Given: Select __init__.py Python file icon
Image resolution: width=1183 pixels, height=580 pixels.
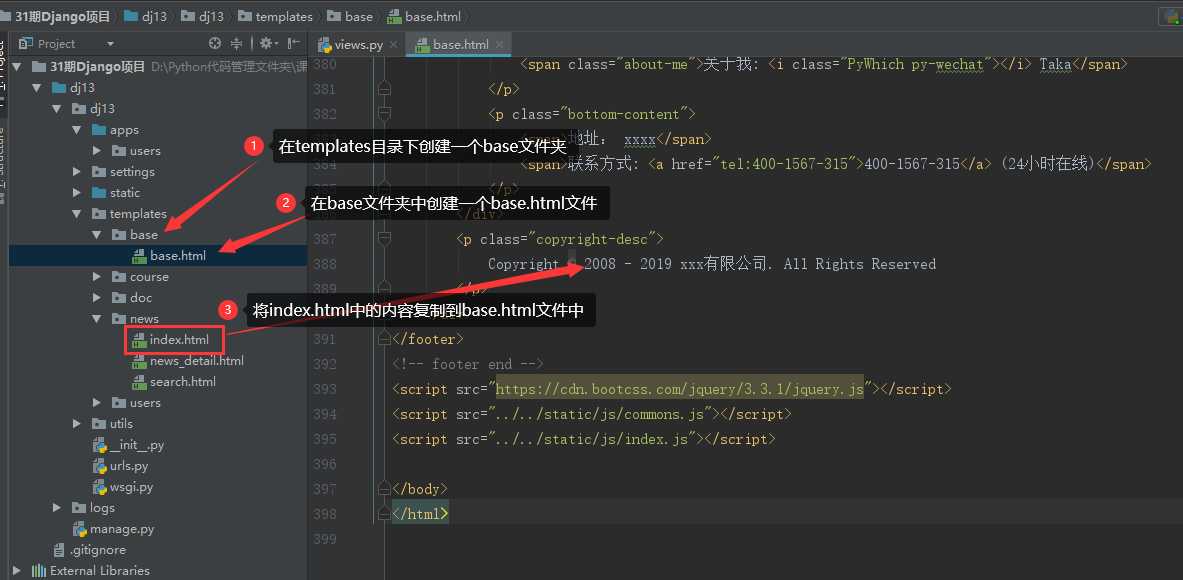Looking at the screenshot, I should [x=99, y=445].
